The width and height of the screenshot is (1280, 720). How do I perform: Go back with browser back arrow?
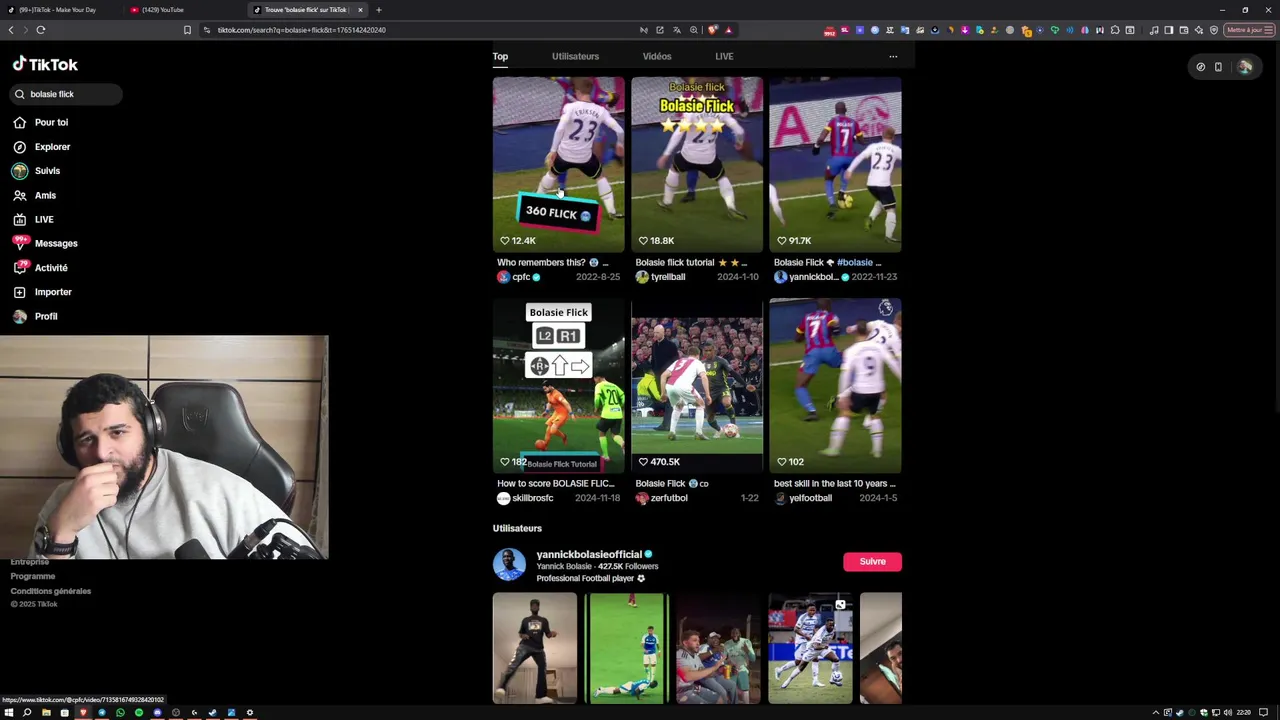(11, 30)
